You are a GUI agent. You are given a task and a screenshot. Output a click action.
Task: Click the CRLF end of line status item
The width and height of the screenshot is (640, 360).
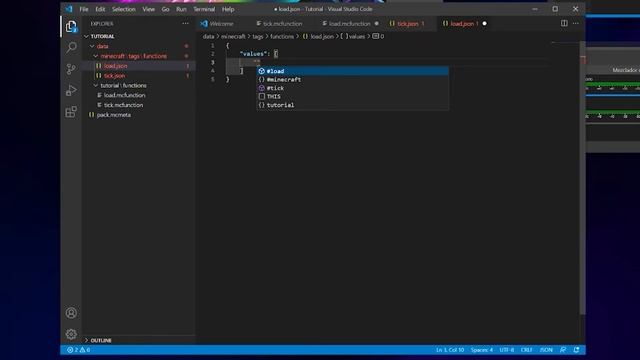coord(526,350)
